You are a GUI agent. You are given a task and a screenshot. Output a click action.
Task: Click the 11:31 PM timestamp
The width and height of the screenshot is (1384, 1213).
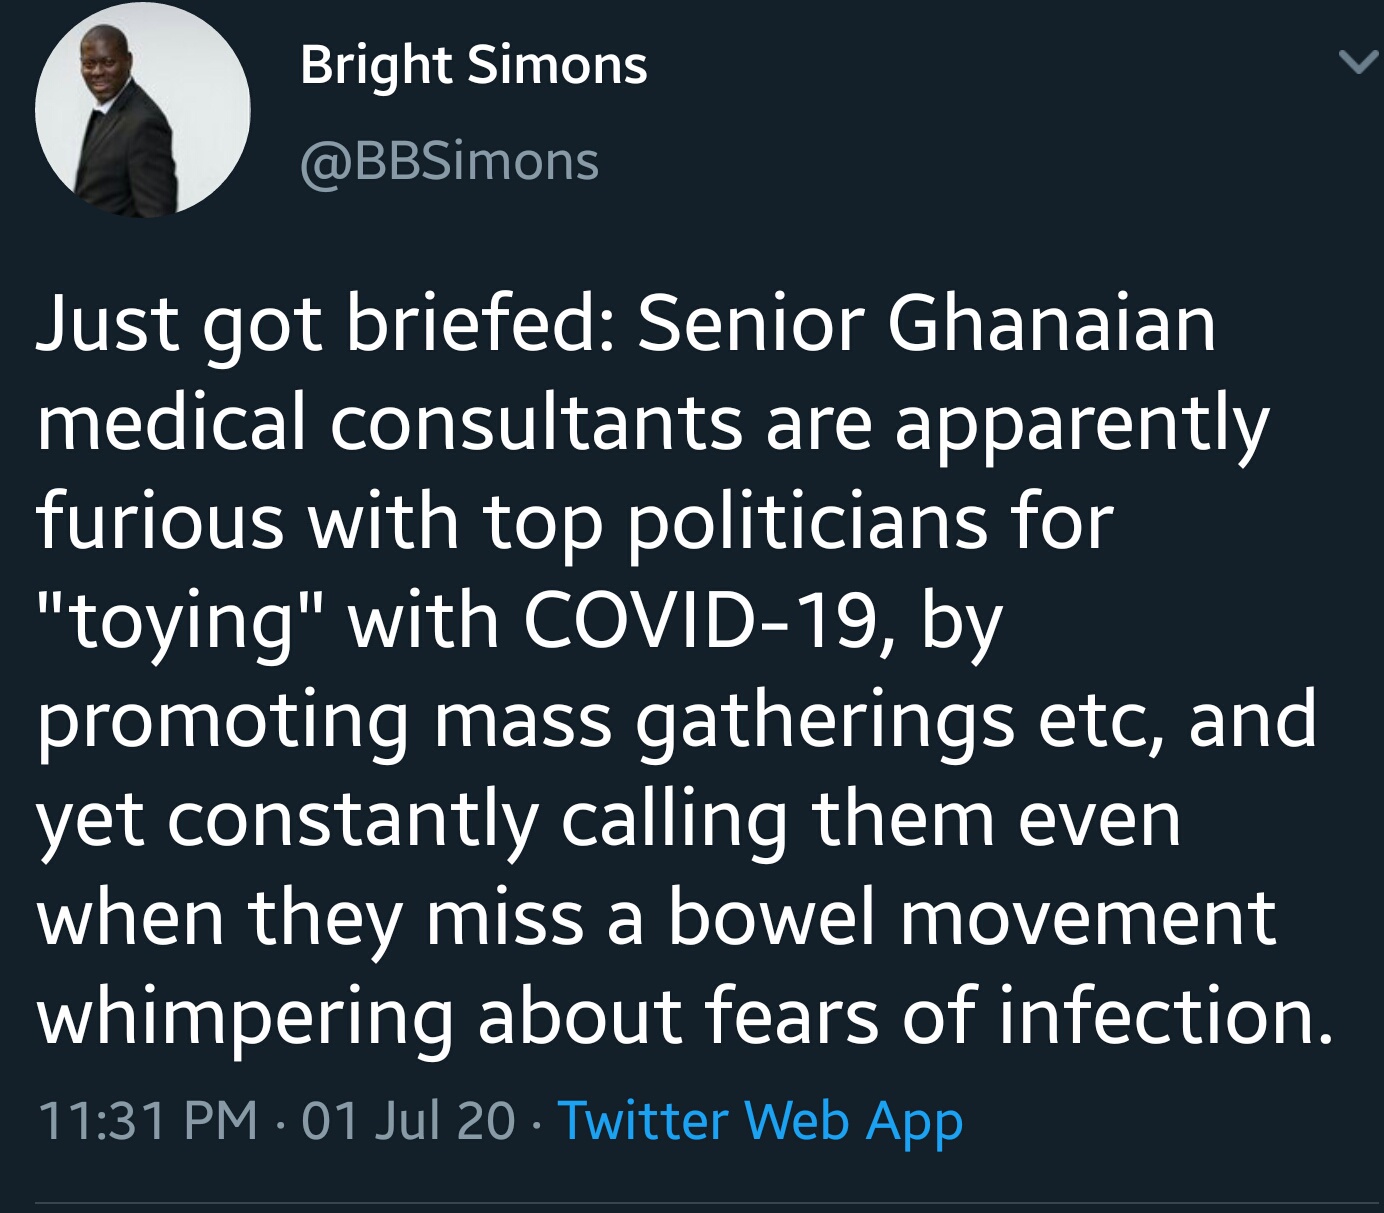[x=146, y=1120]
